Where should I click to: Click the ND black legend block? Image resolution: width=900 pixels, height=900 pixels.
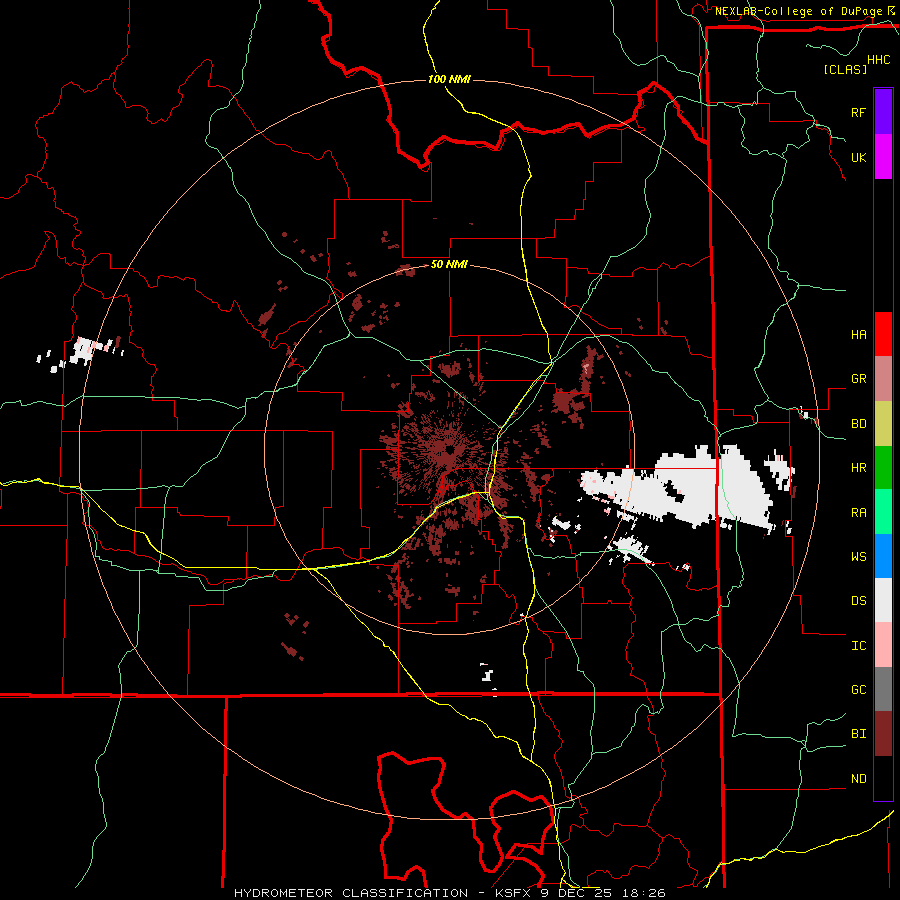[x=883, y=778]
